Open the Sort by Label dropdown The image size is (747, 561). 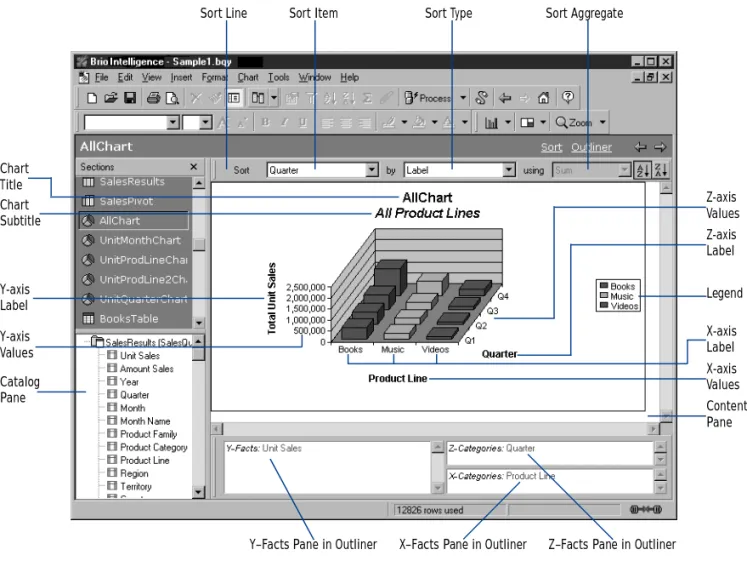coord(509,170)
